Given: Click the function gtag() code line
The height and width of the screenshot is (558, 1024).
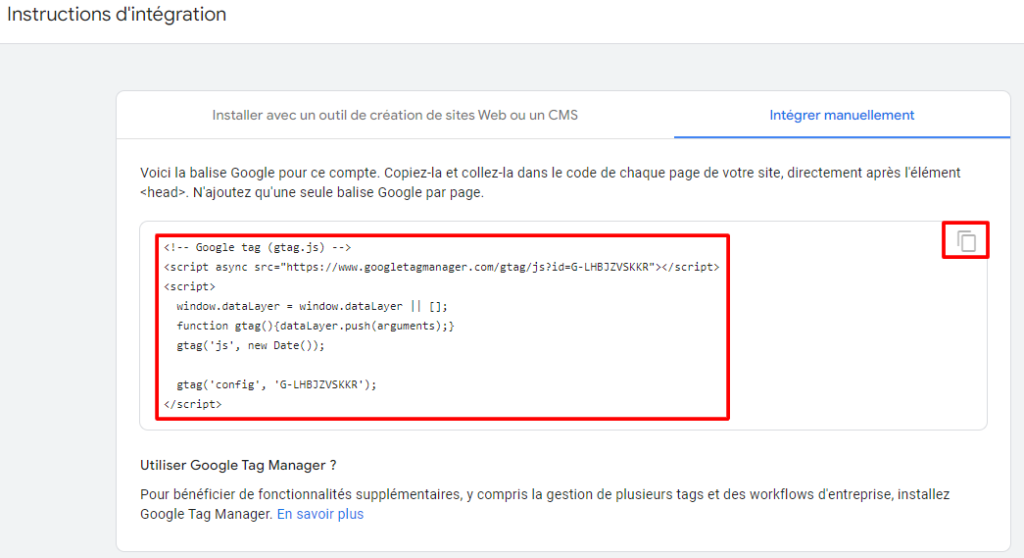Looking at the screenshot, I should point(315,326).
